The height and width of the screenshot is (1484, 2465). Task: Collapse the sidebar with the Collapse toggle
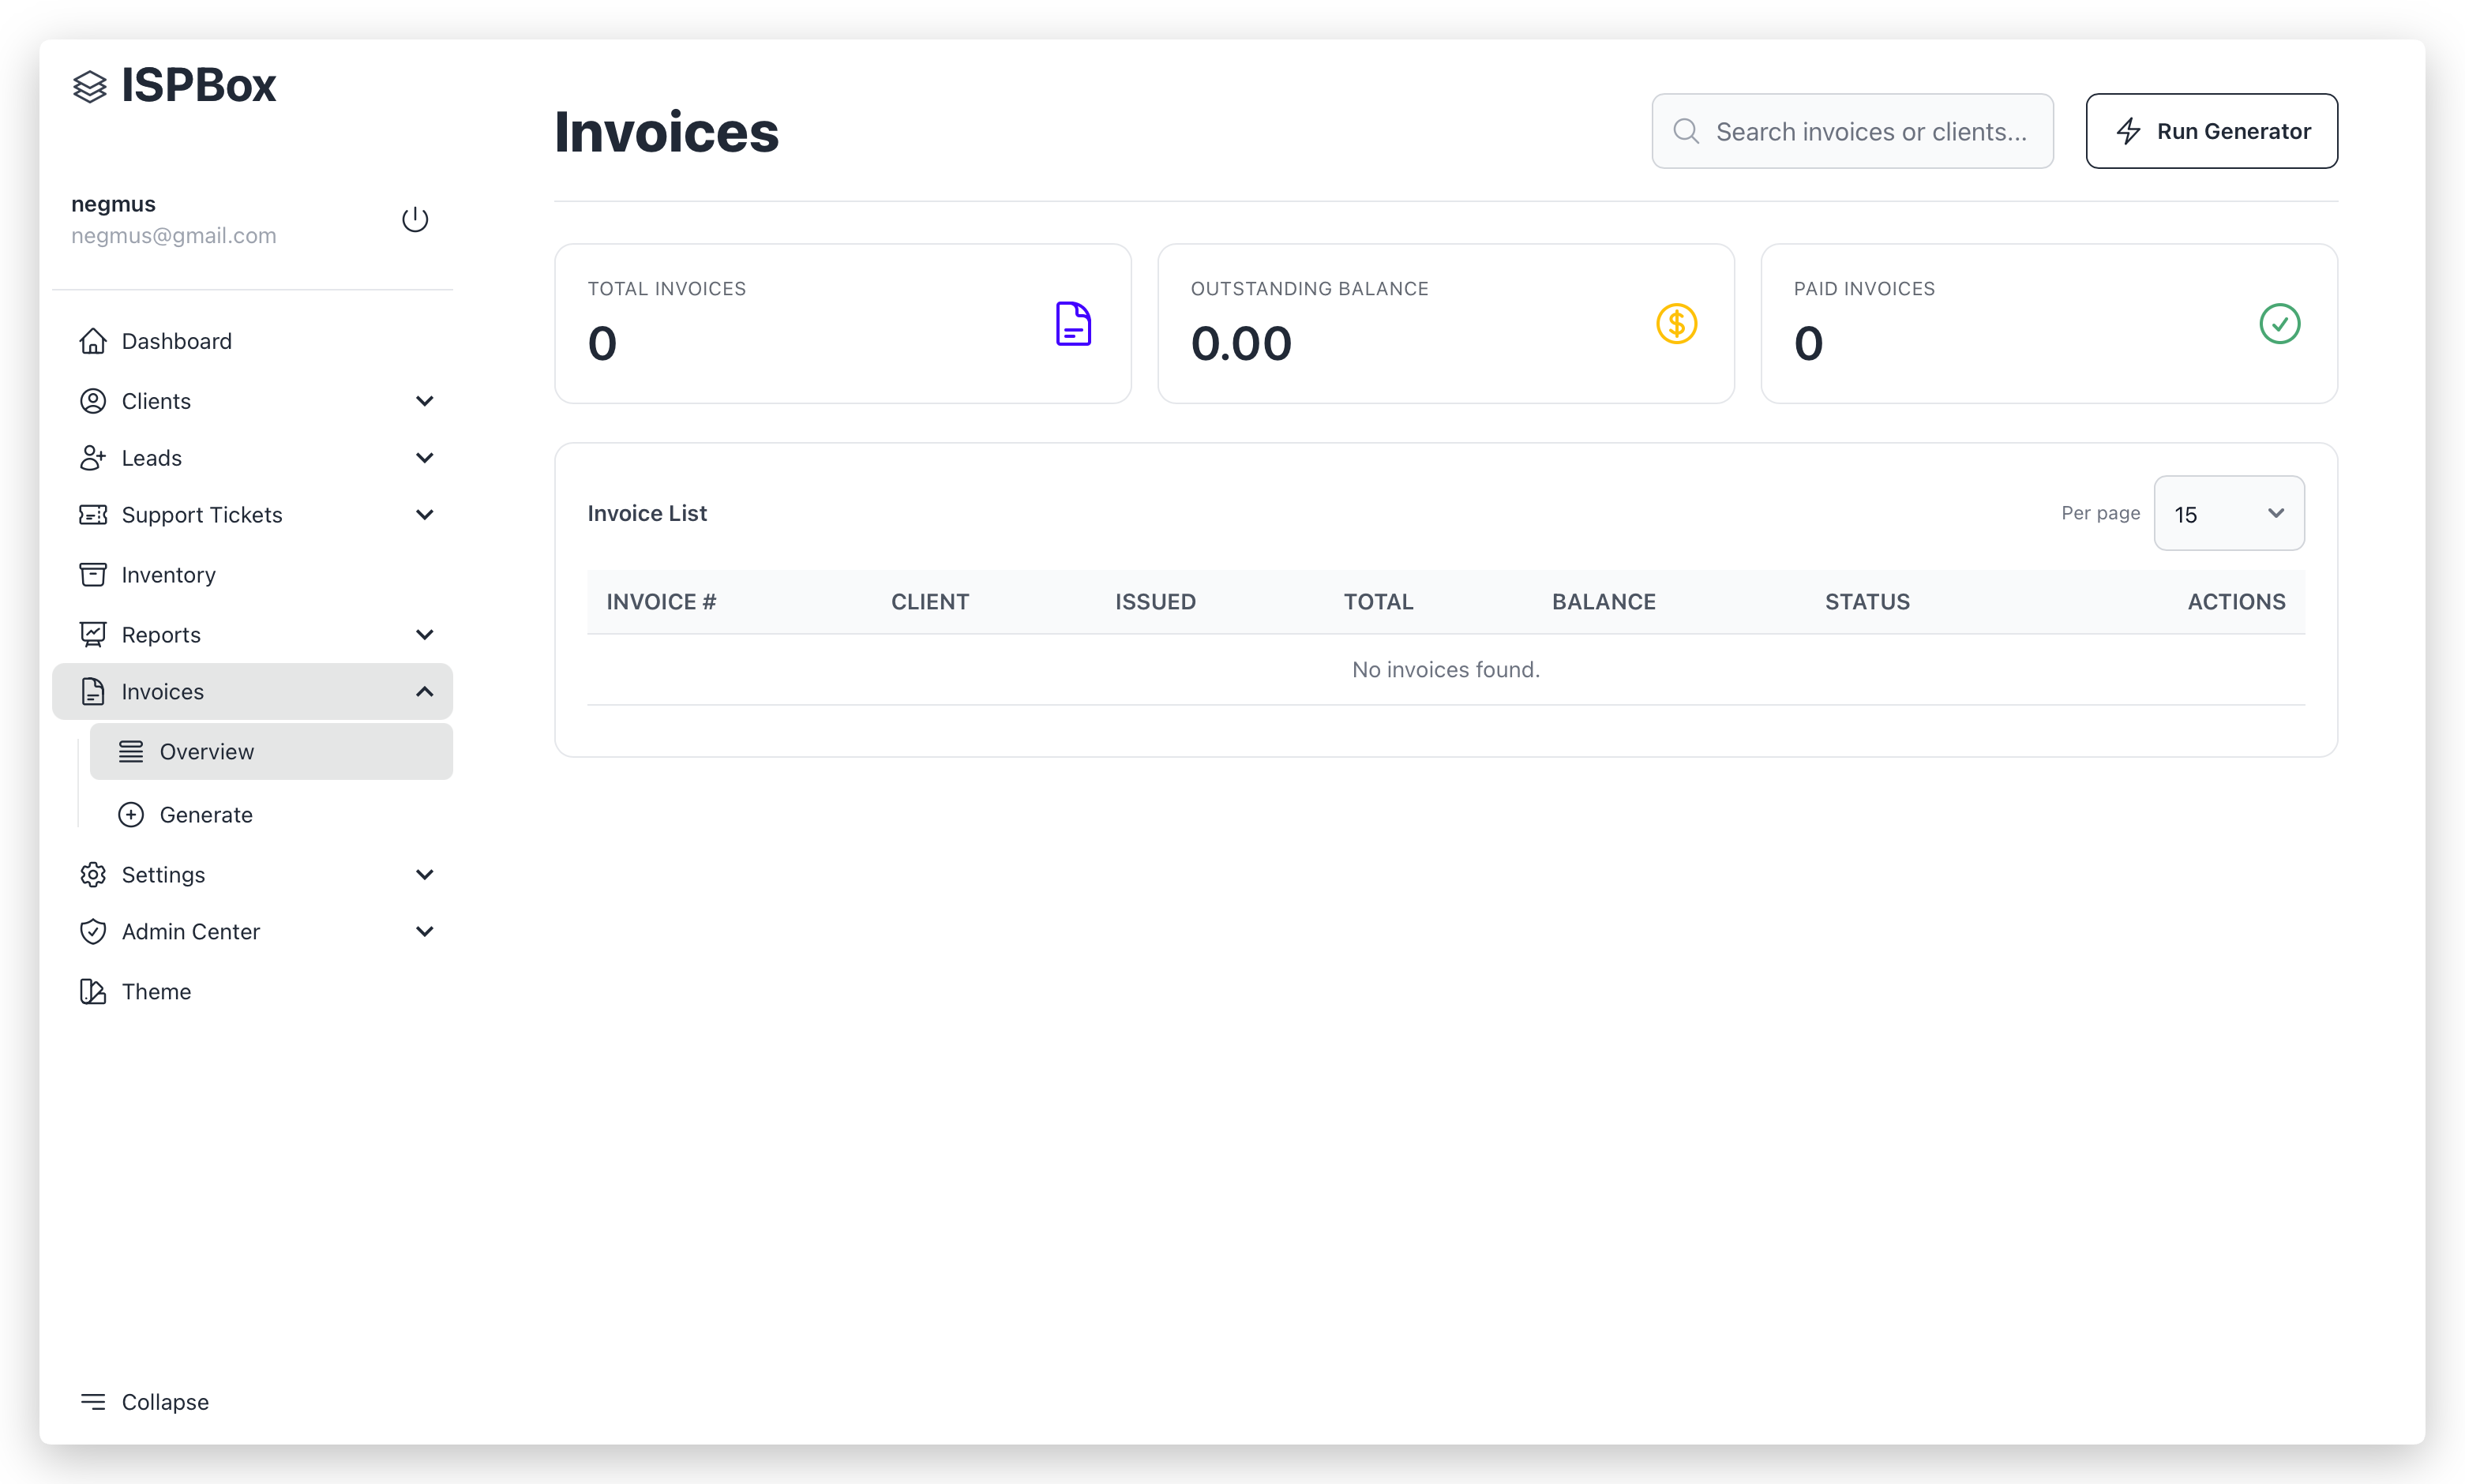(145, 1401)
